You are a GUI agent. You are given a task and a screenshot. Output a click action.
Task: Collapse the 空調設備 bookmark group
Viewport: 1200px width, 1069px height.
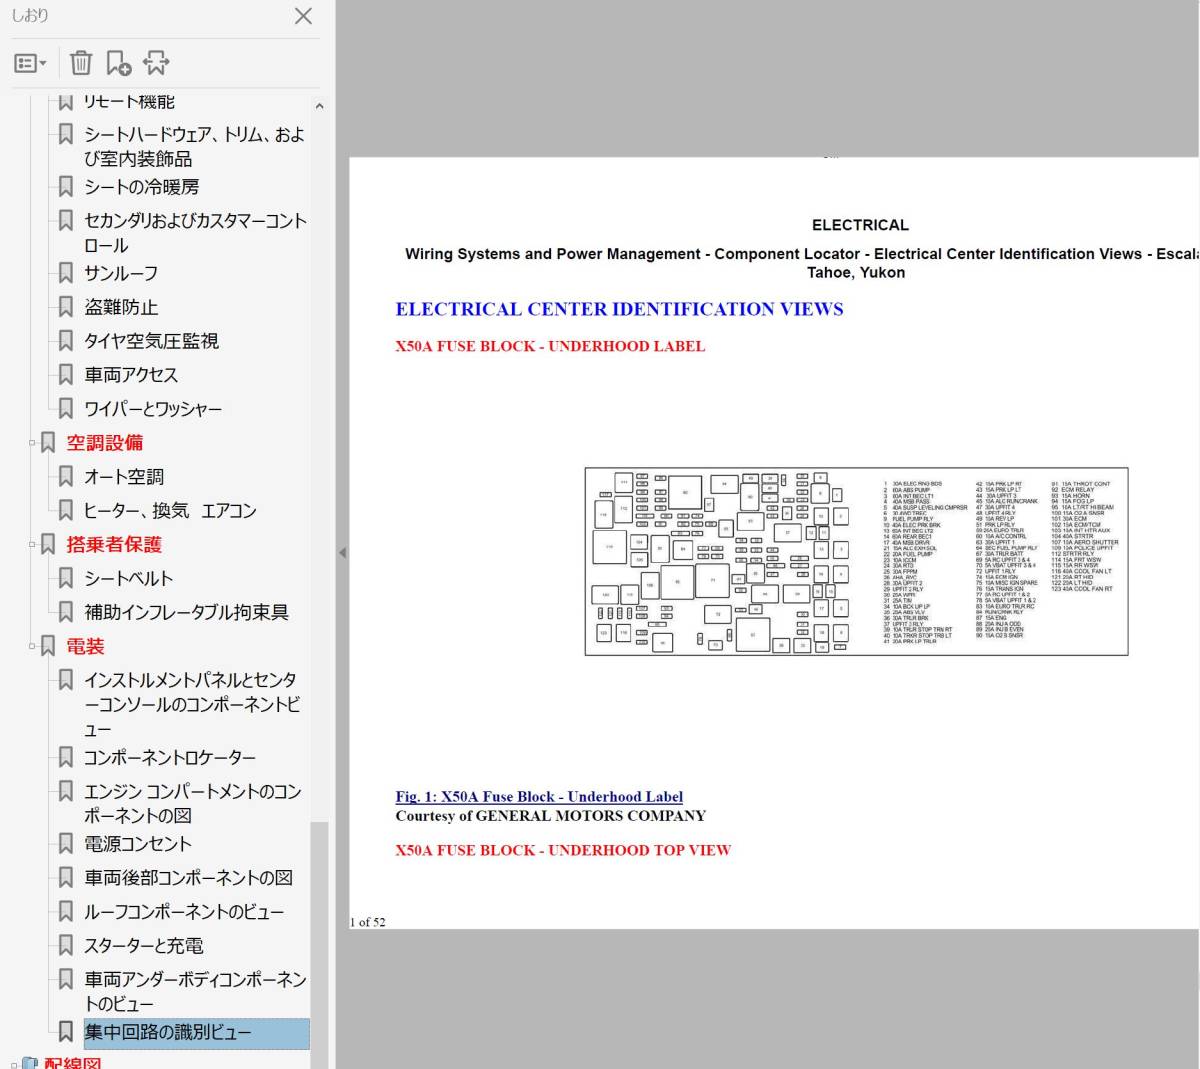click(32, 443)
